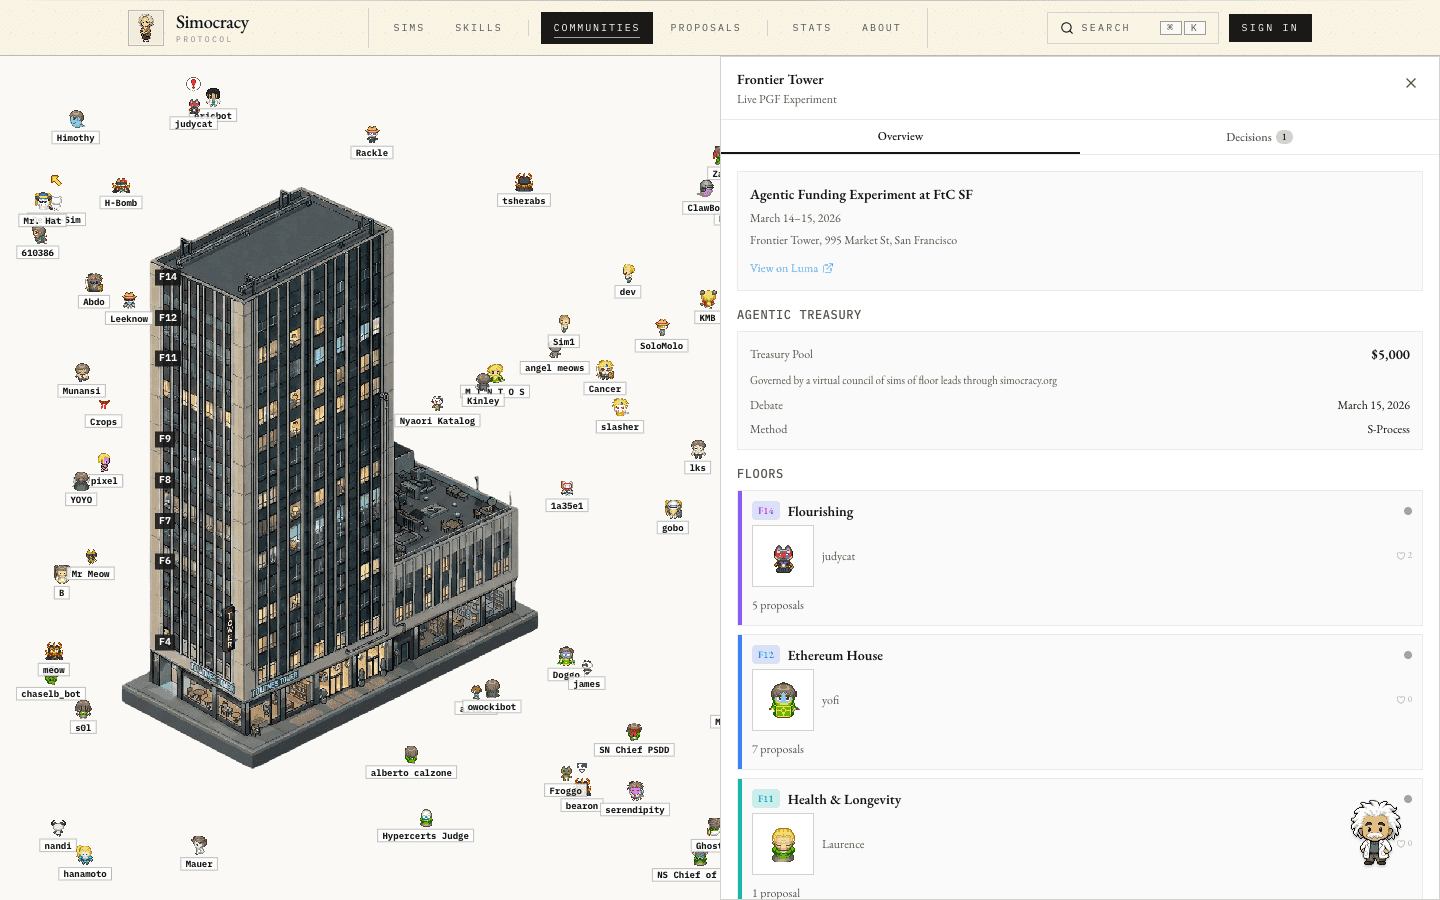Click the Himothy sim character
The height and width of the screenshot is (900, 1440).
tap(77, 121)
